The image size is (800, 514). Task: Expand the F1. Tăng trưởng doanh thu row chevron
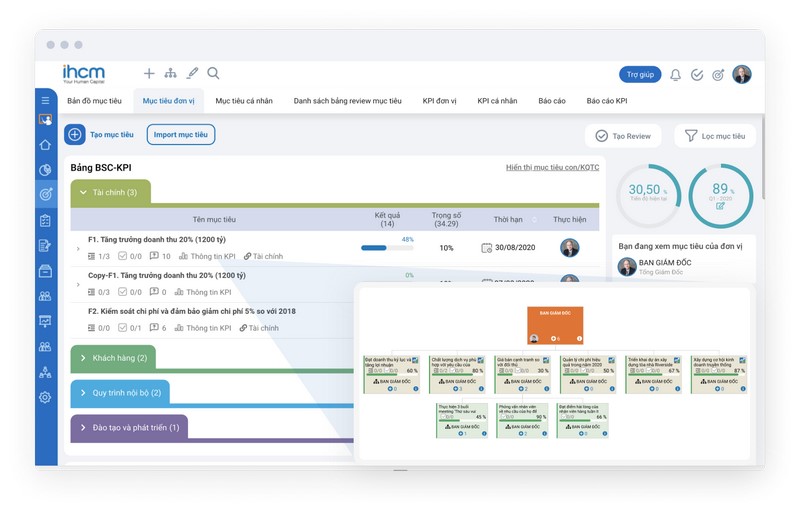(x=78, y=249)
